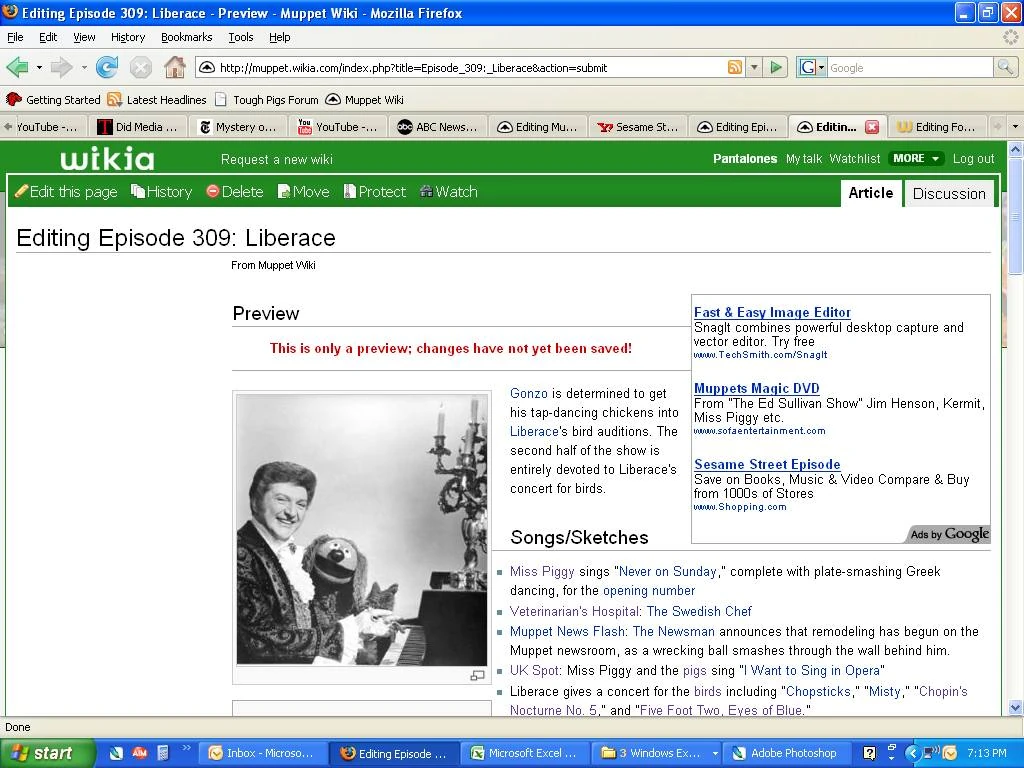Switch to Adobe Photoshop in taskbar
The image size is (1024, 768).
[786, 753]
